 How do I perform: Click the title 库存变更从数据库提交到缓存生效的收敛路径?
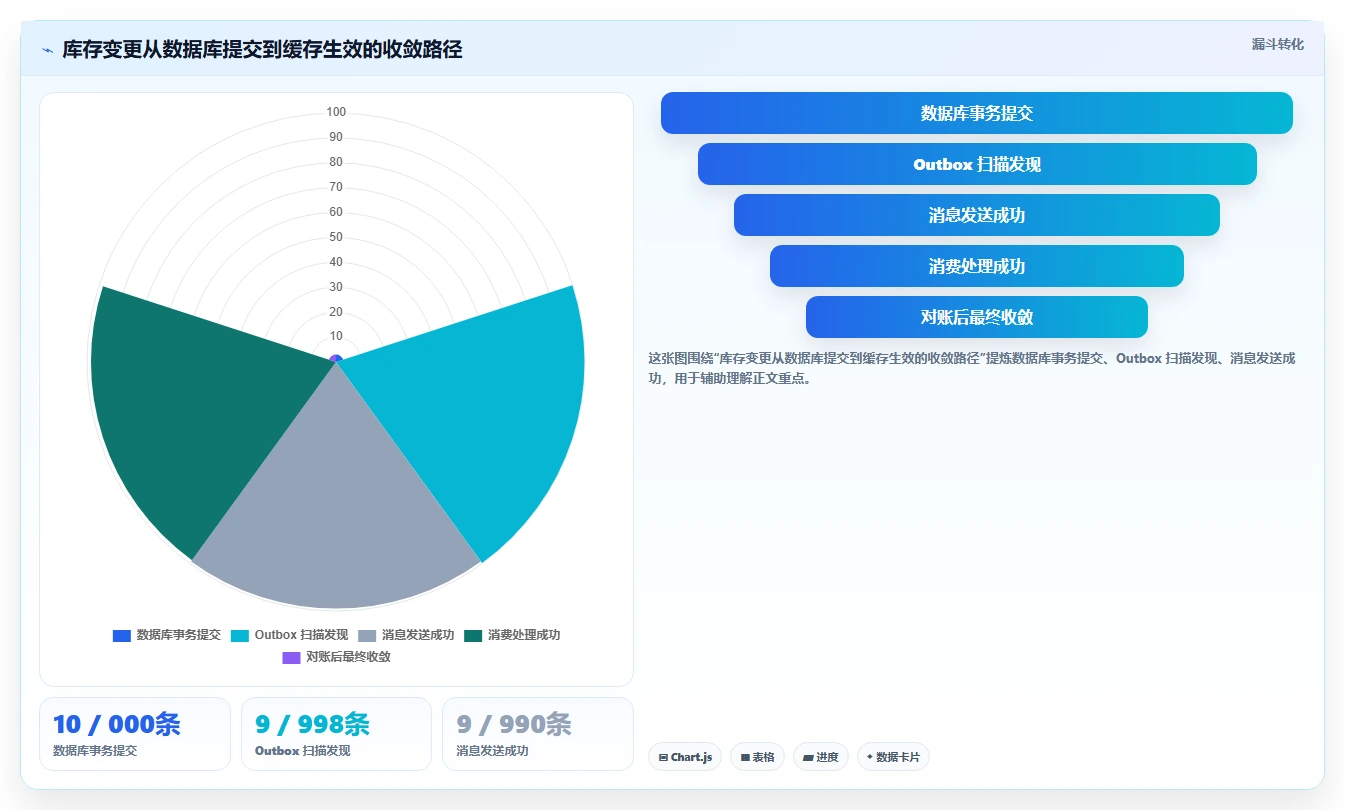tap(262, 50)
